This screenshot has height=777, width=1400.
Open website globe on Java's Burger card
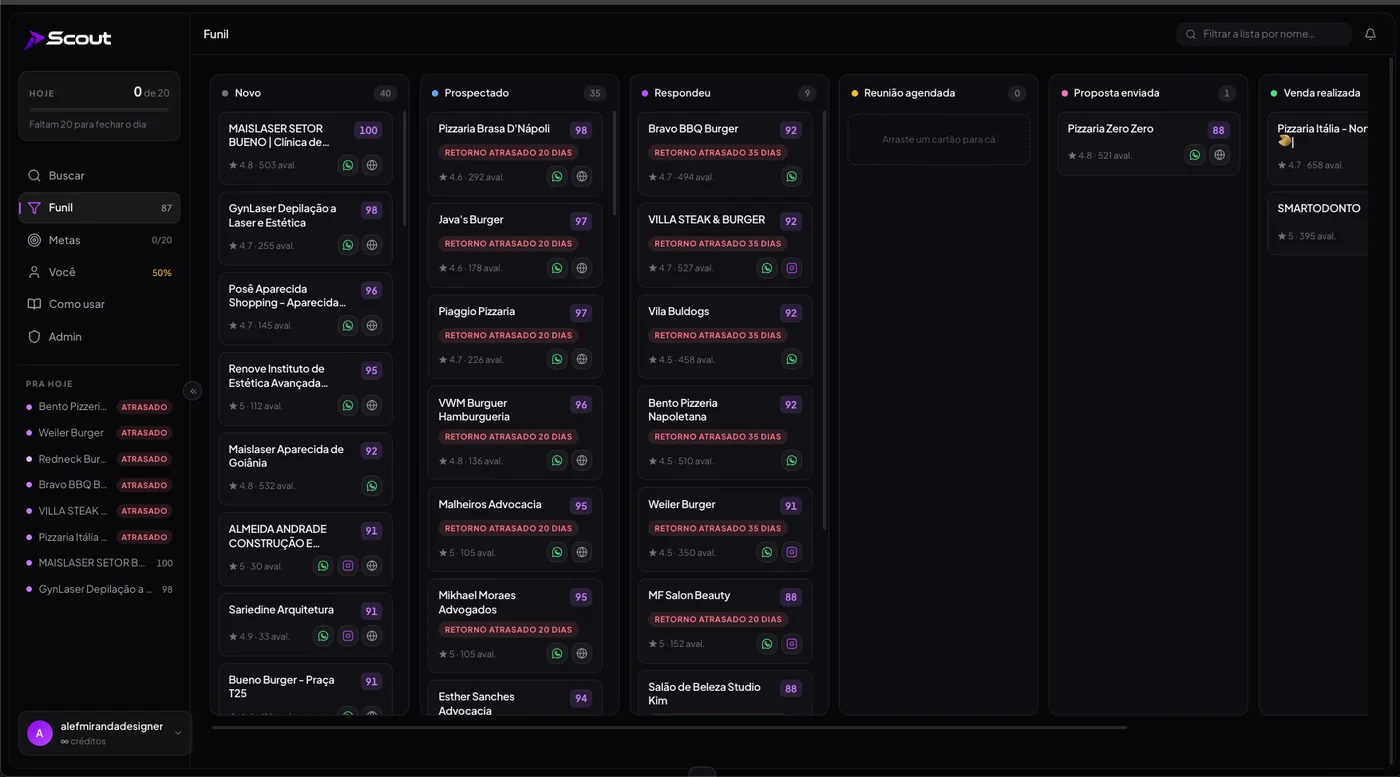click(x=582, y=268)
